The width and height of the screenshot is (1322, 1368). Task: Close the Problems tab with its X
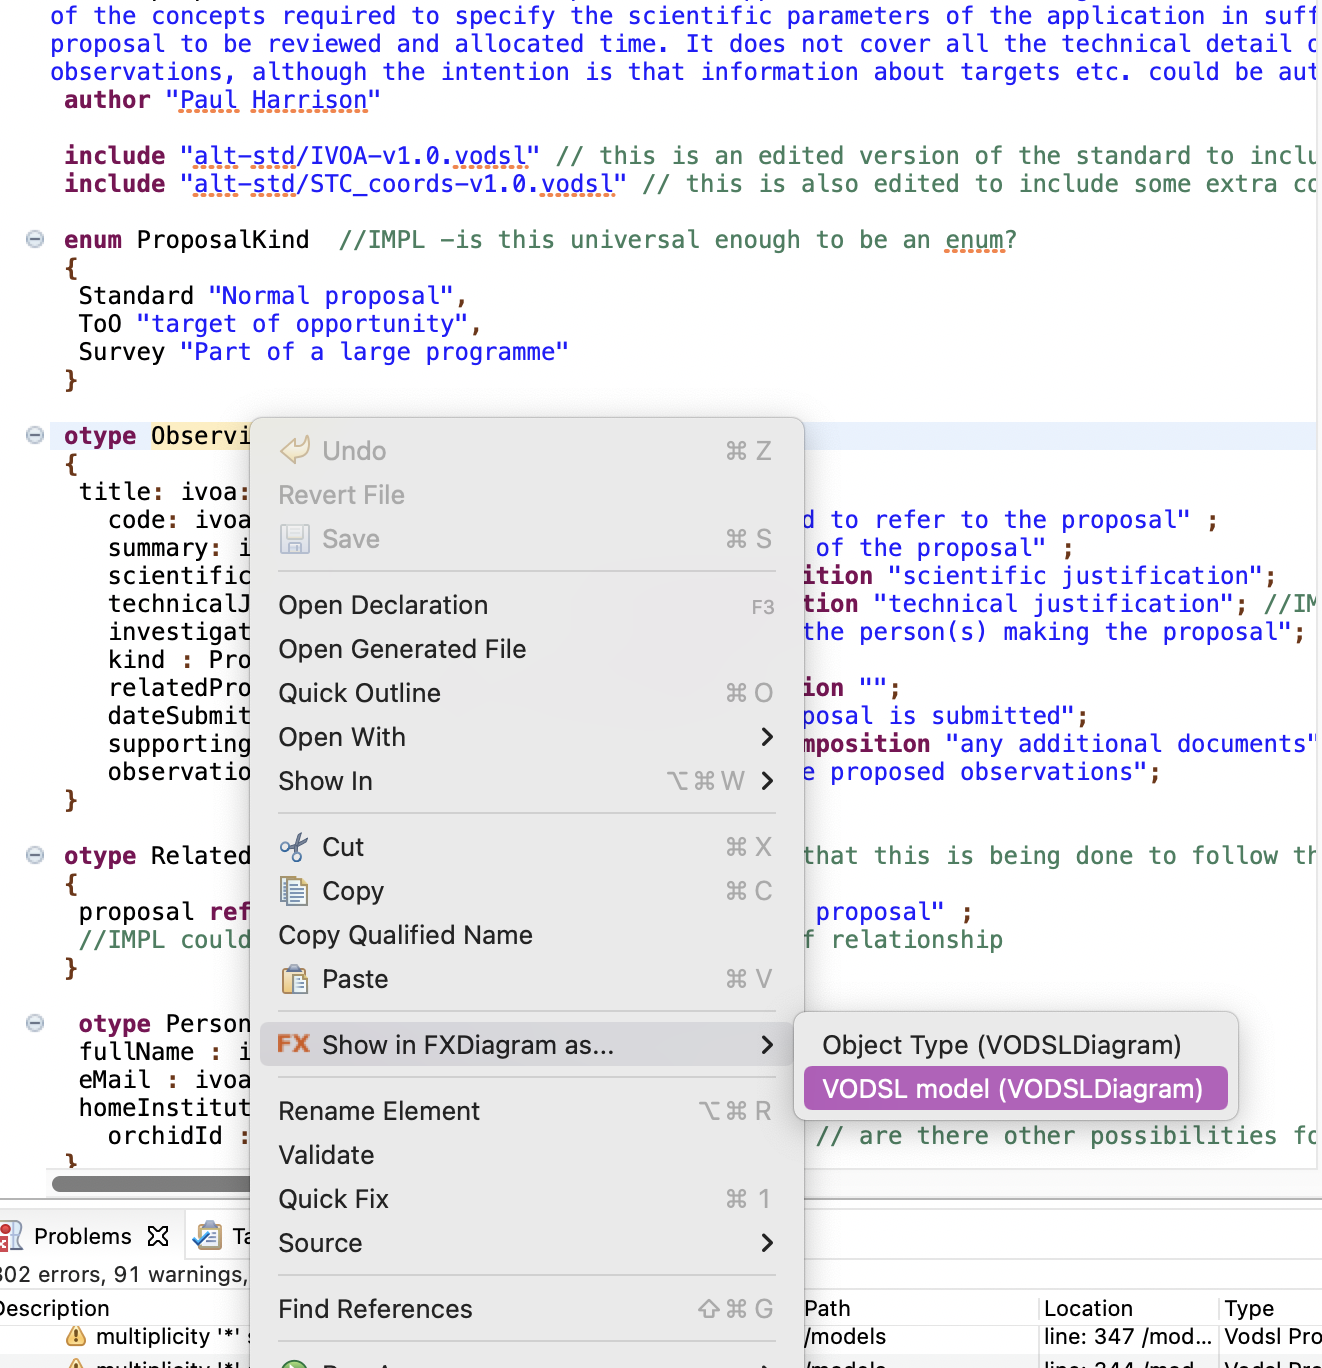point(158,1236)
